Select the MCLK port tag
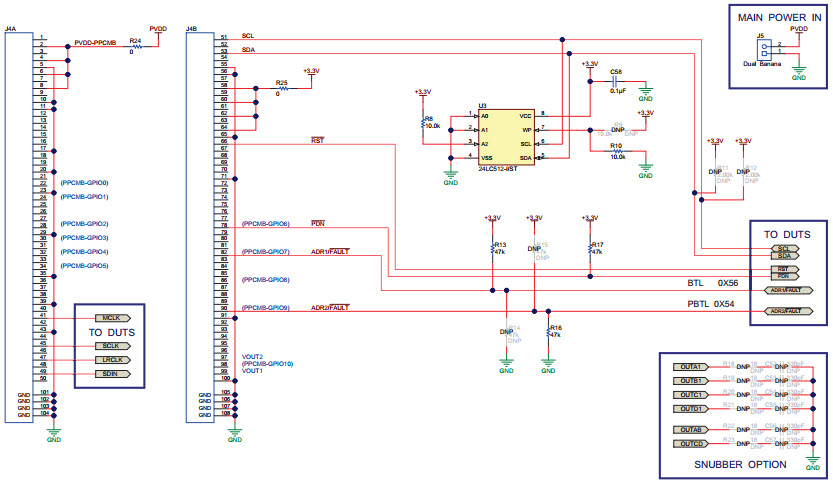Viewport: 833px width, 483px height. click(111, 317)
